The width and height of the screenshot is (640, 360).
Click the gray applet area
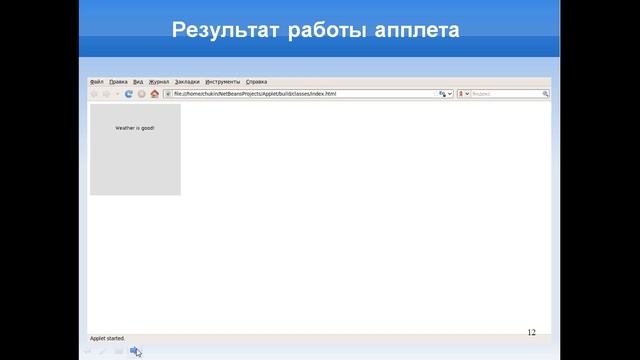136,149
